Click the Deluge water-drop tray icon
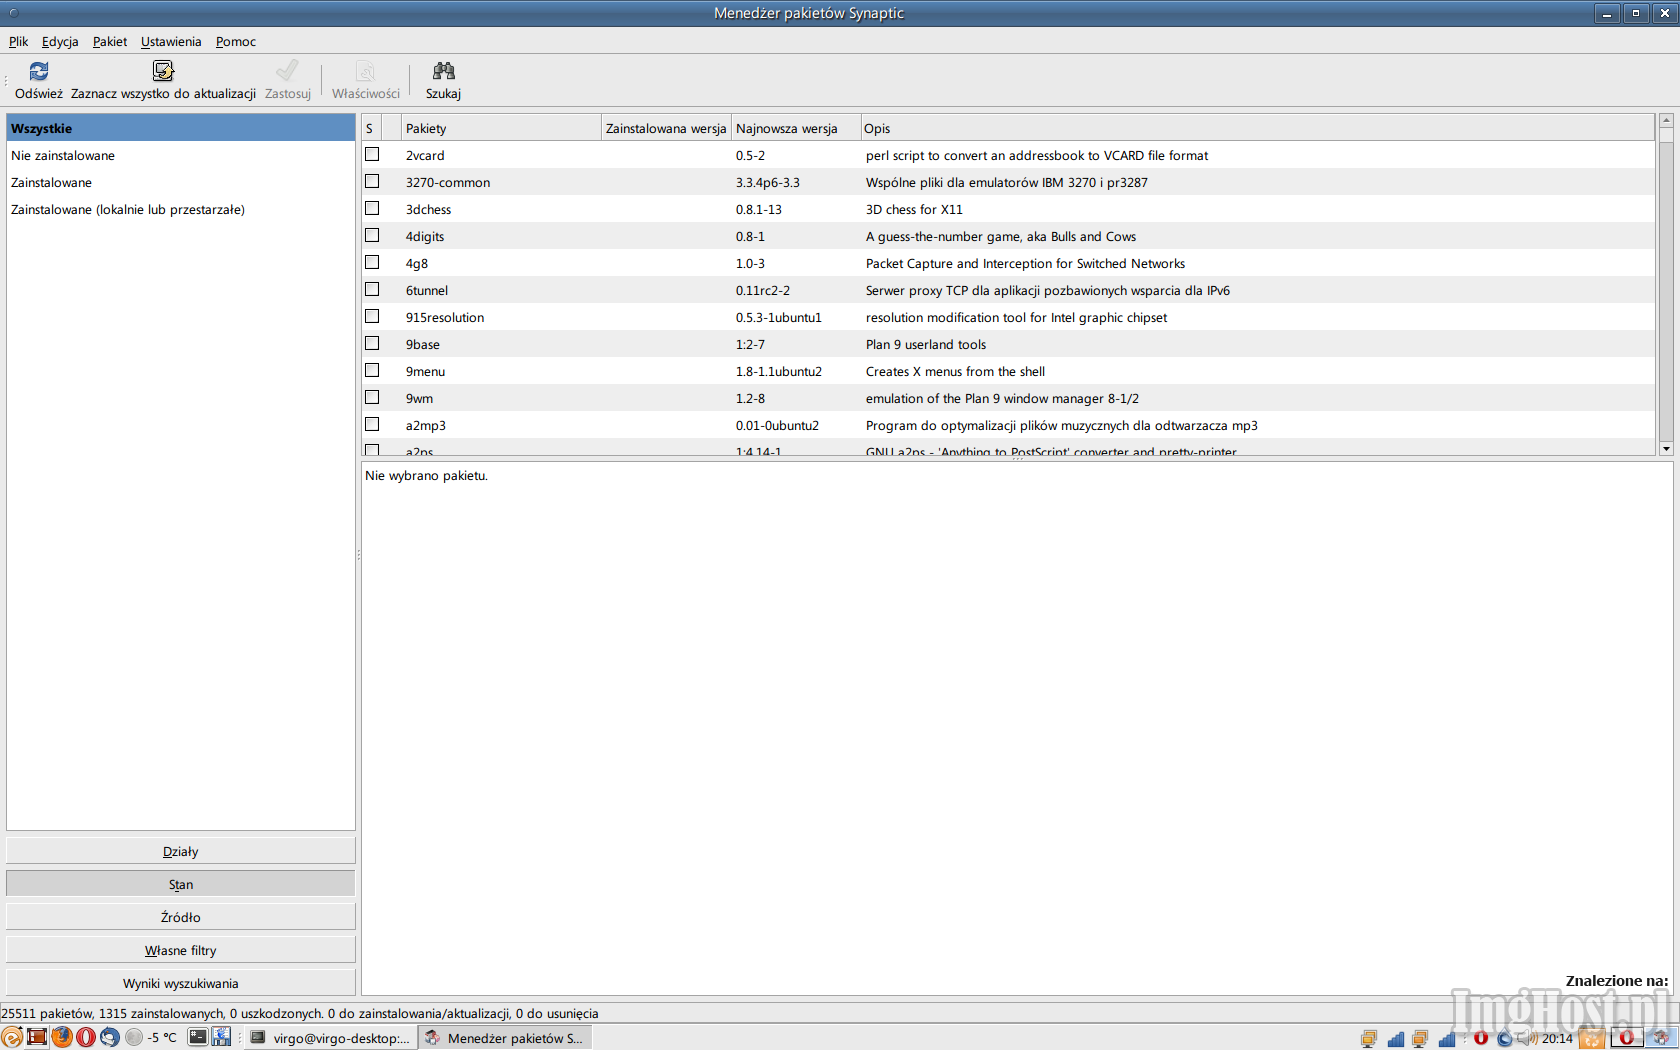The image size is (1680, 1050). 1505,1038
